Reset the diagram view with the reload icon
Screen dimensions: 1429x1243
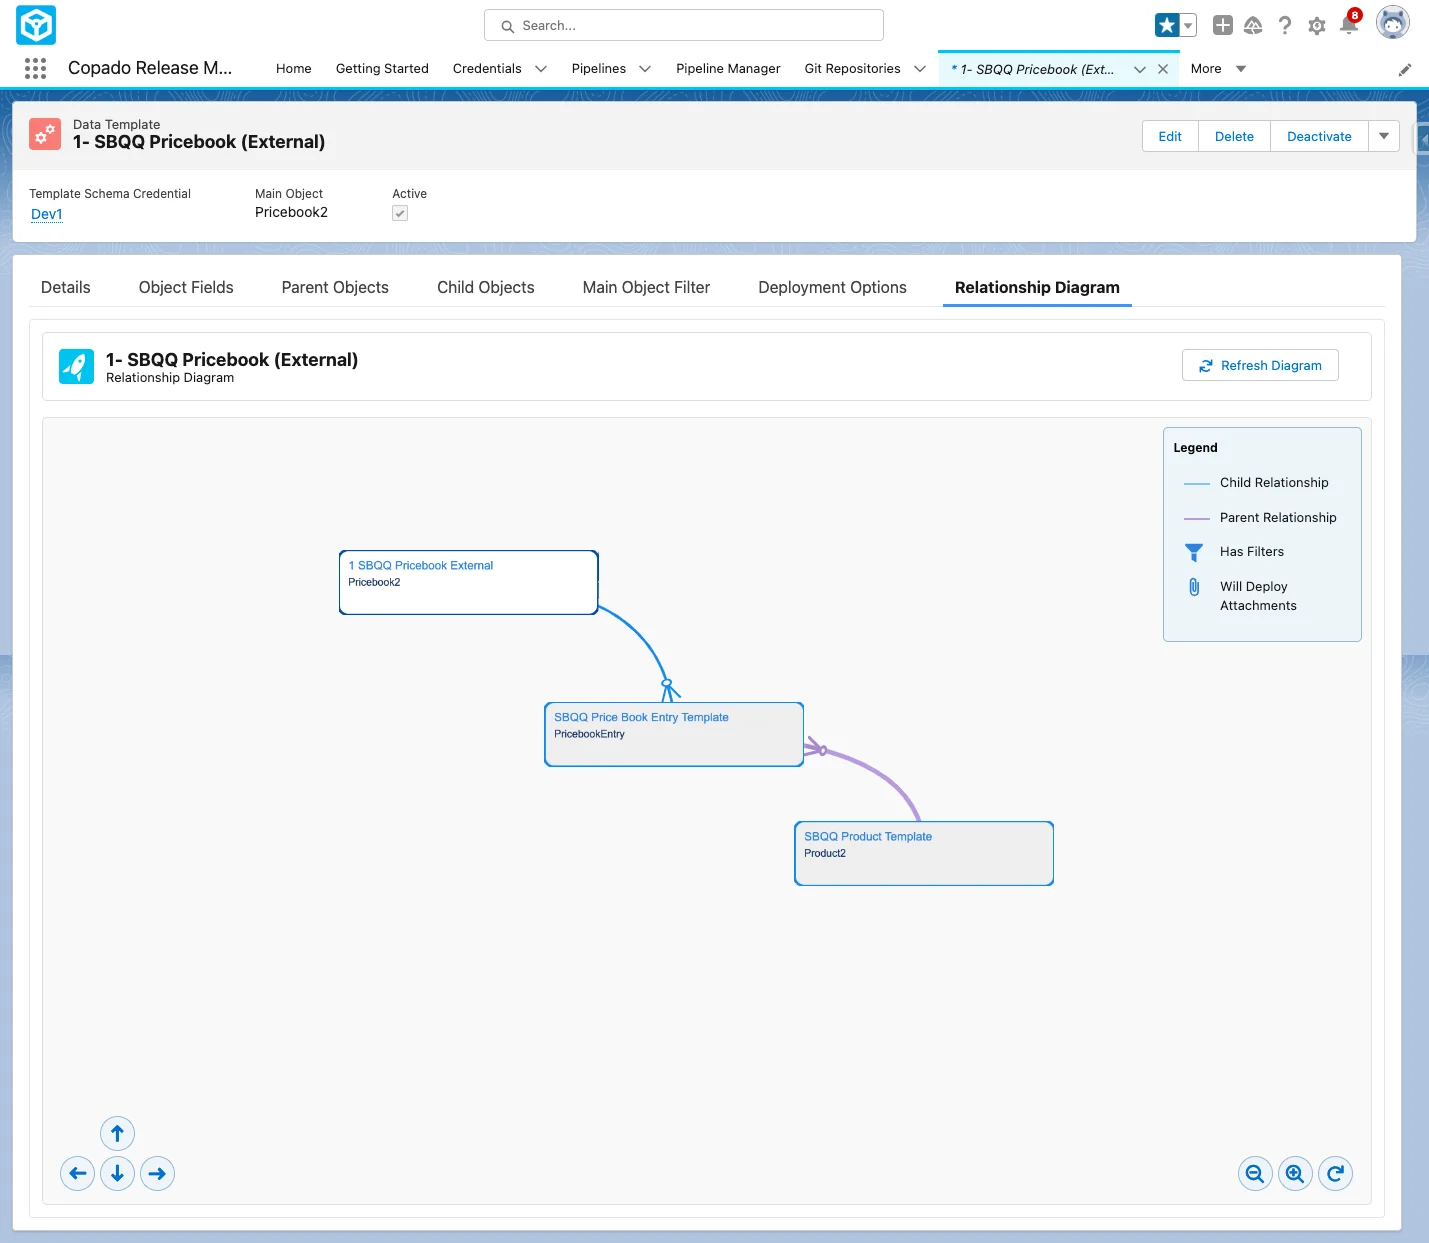tap(1336, 1173)
